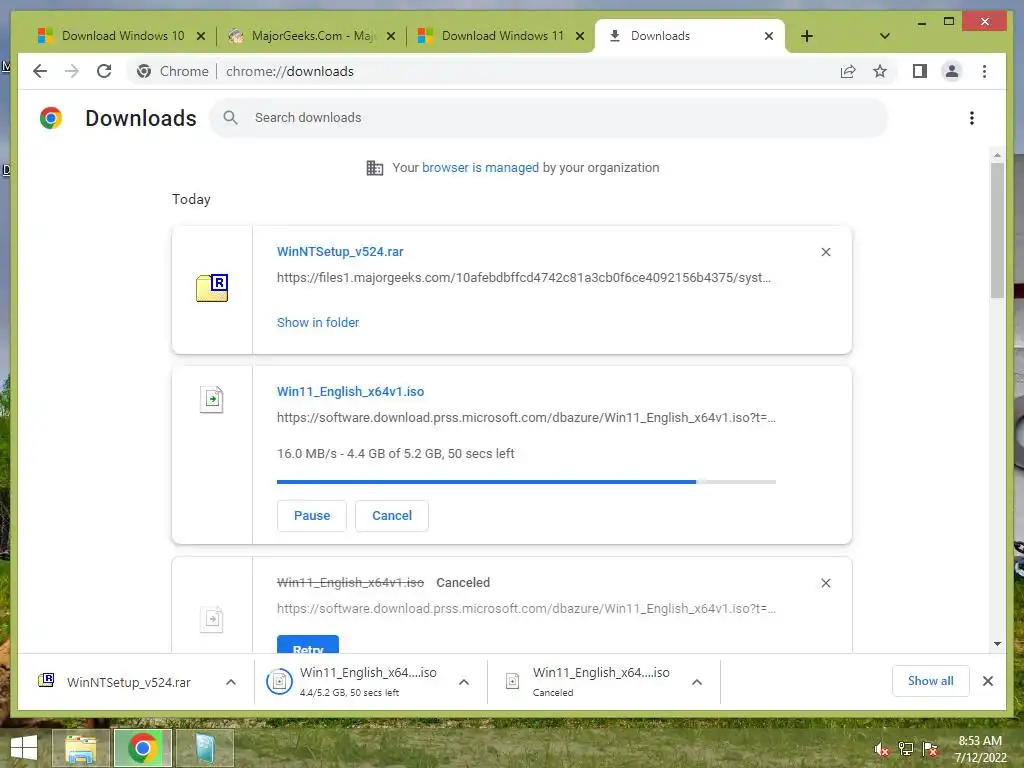Reload the downloads page
This screenshot has width=1024, height=768.
coord(104,71)
